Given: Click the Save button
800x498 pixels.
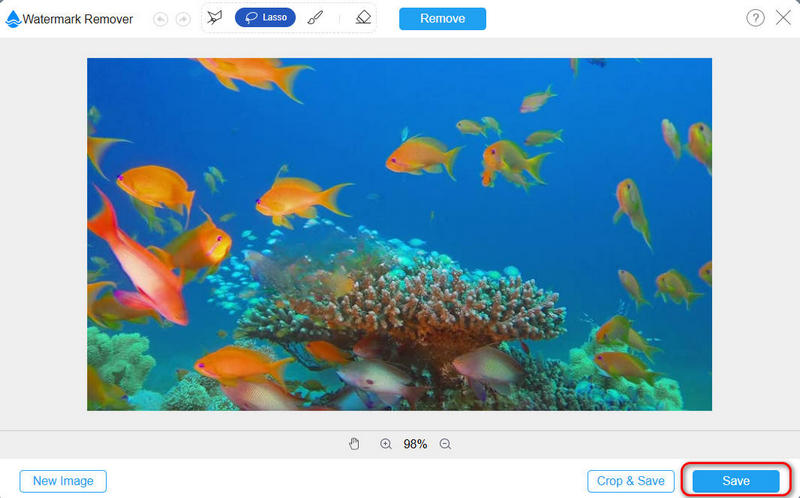Looking at the screenshot, I should (x=735, y=481).
